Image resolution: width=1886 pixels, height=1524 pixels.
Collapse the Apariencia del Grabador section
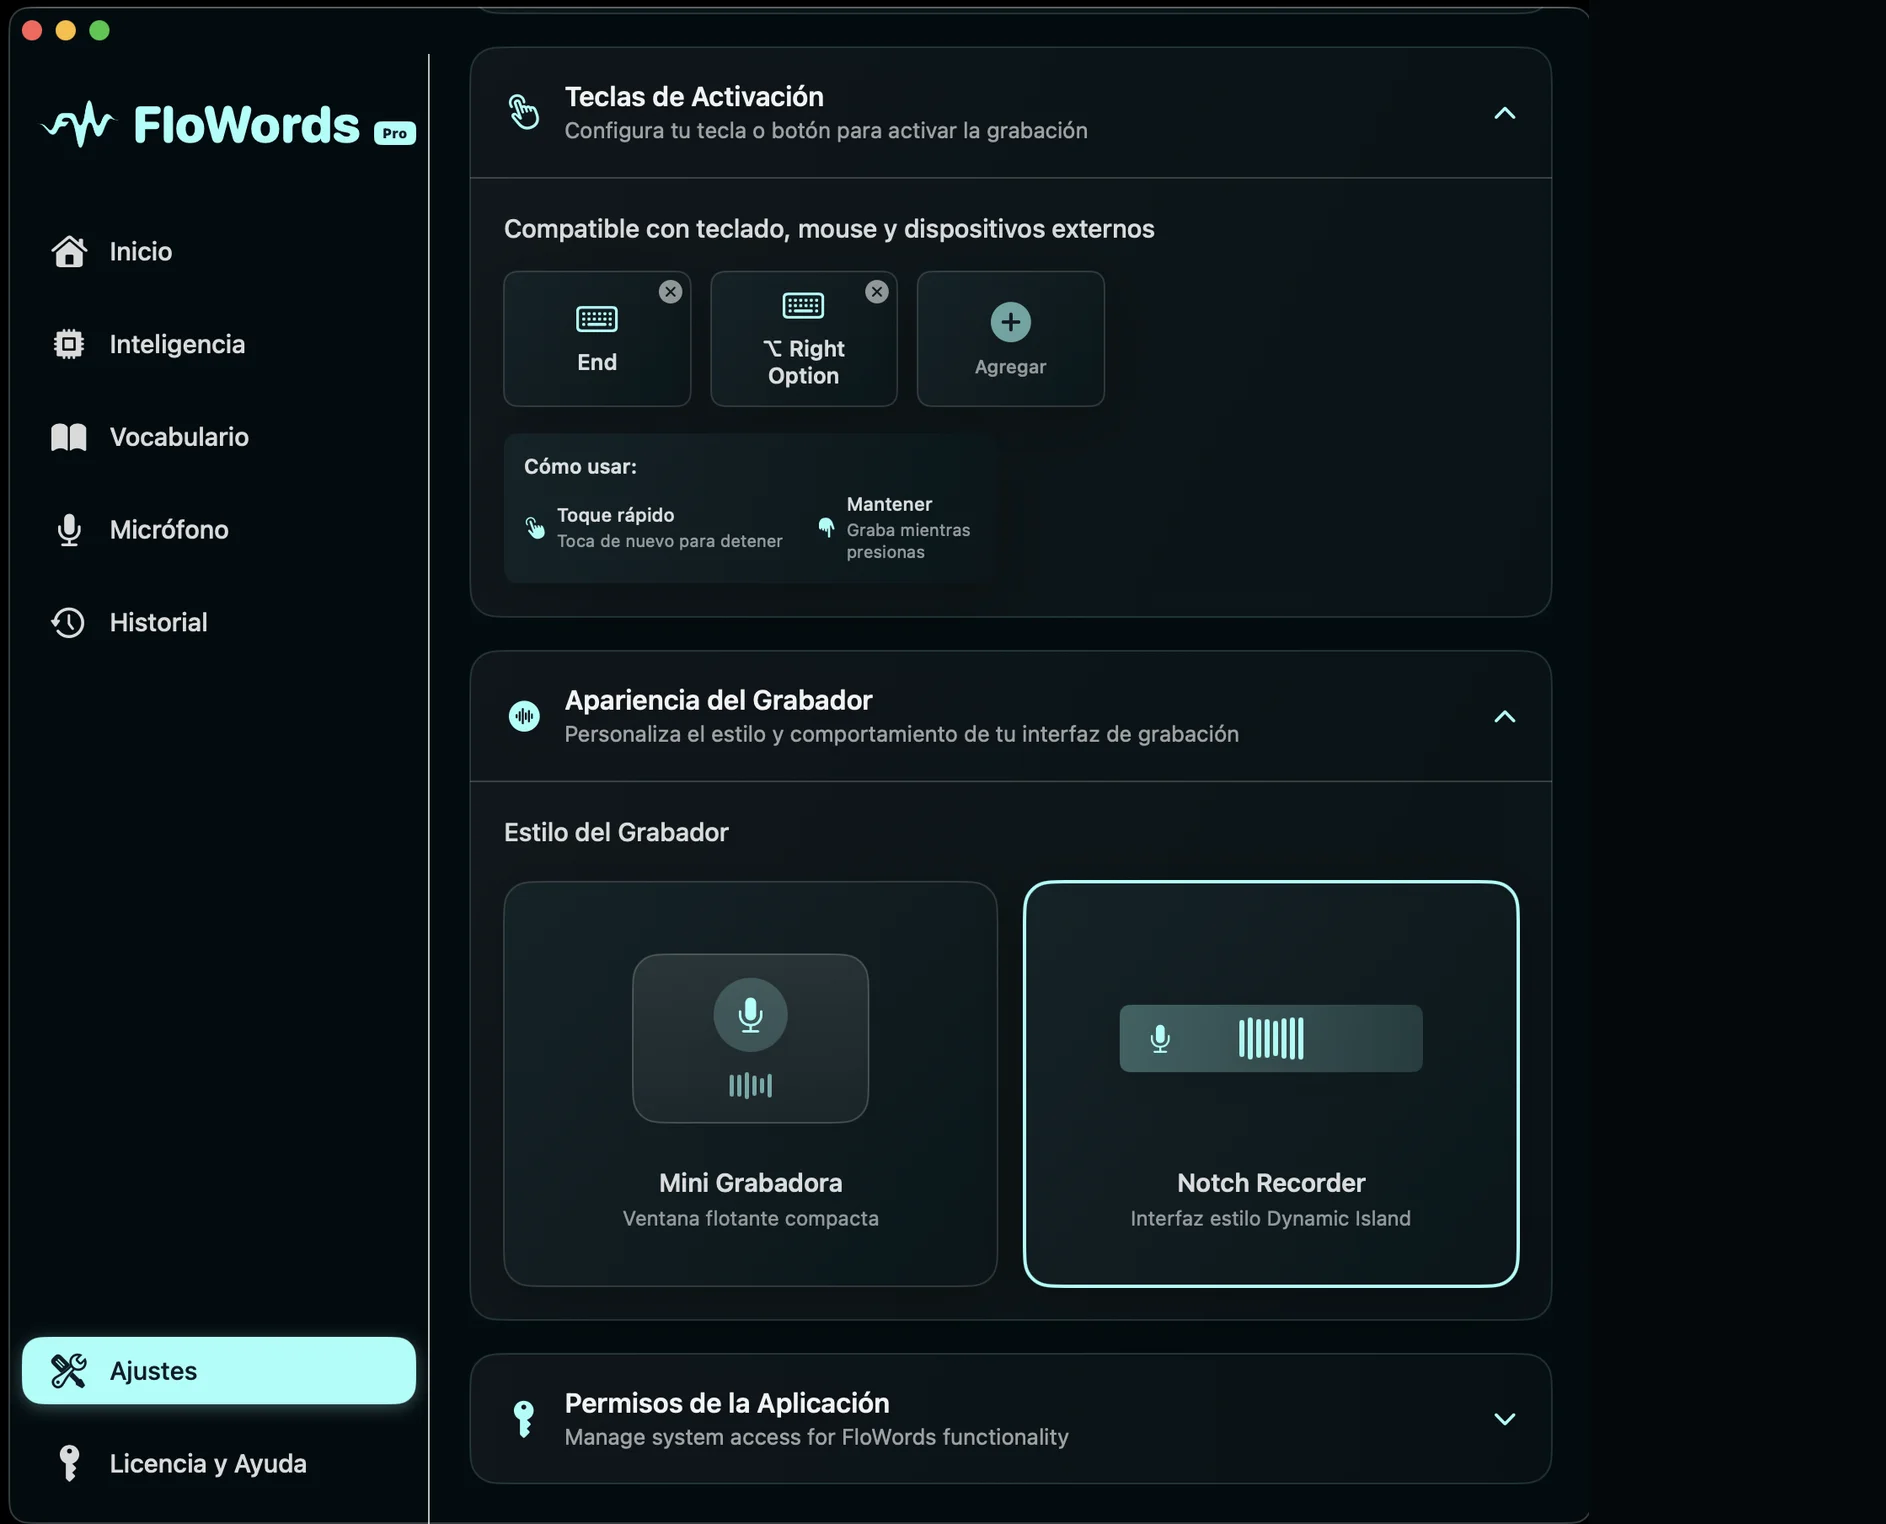[1504, 717]
